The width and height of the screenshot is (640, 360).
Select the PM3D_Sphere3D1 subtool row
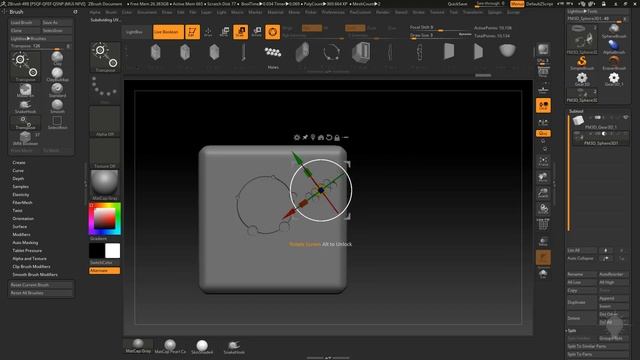click(600, 139)
